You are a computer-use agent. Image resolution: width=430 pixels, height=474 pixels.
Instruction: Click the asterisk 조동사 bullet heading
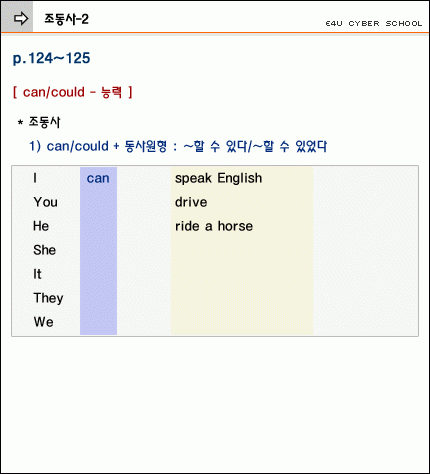[x=39, y=122]
